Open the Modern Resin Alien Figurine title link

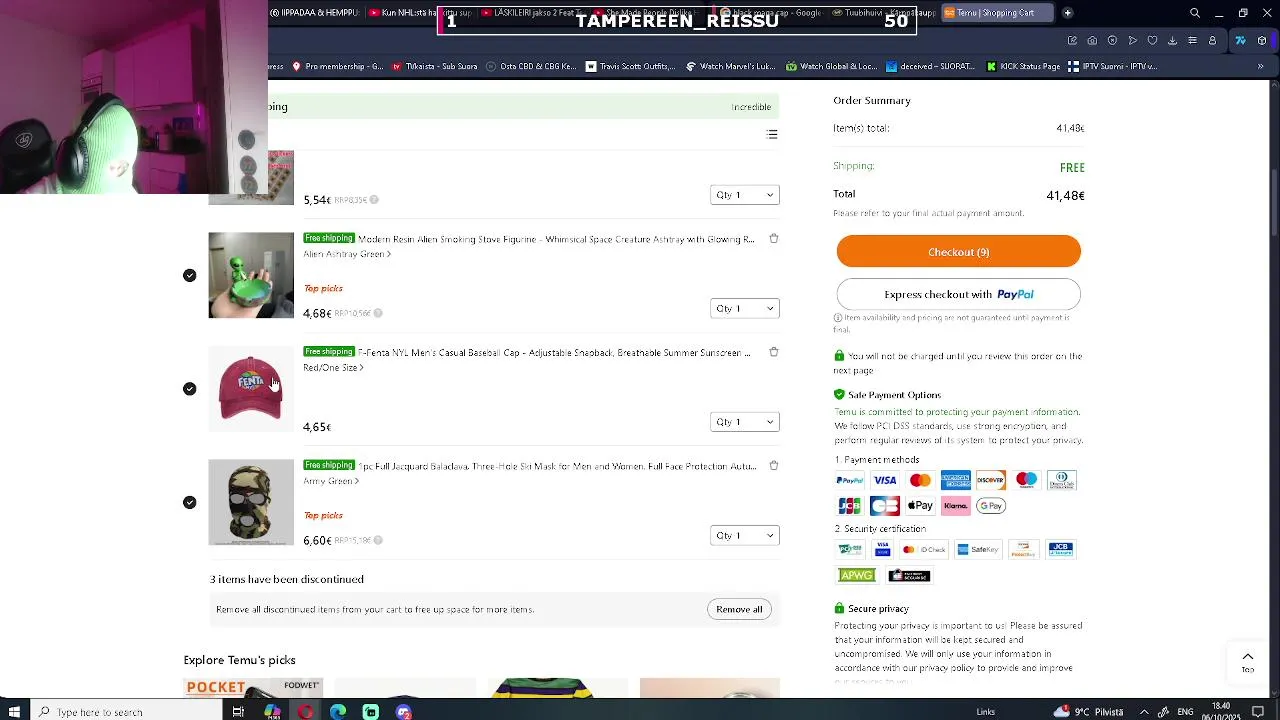point(556,239)
